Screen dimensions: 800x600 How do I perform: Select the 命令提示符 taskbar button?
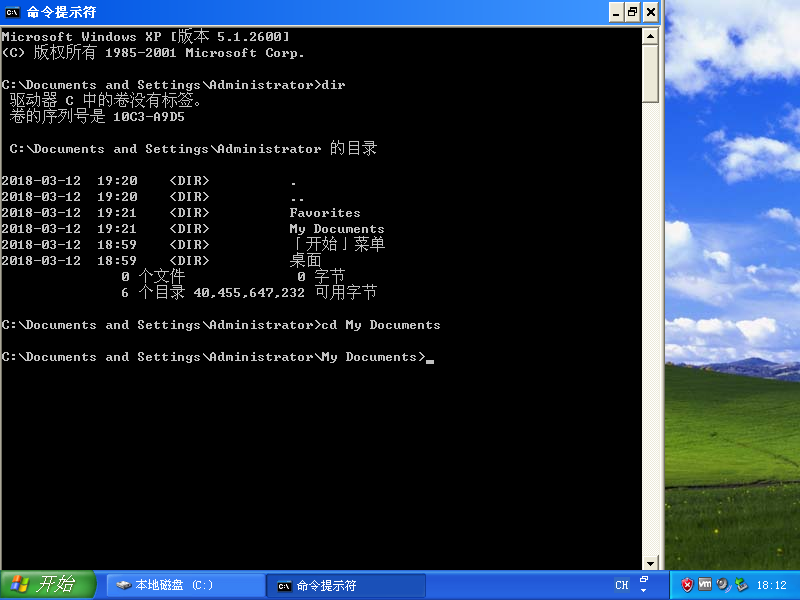coord(346,585)
